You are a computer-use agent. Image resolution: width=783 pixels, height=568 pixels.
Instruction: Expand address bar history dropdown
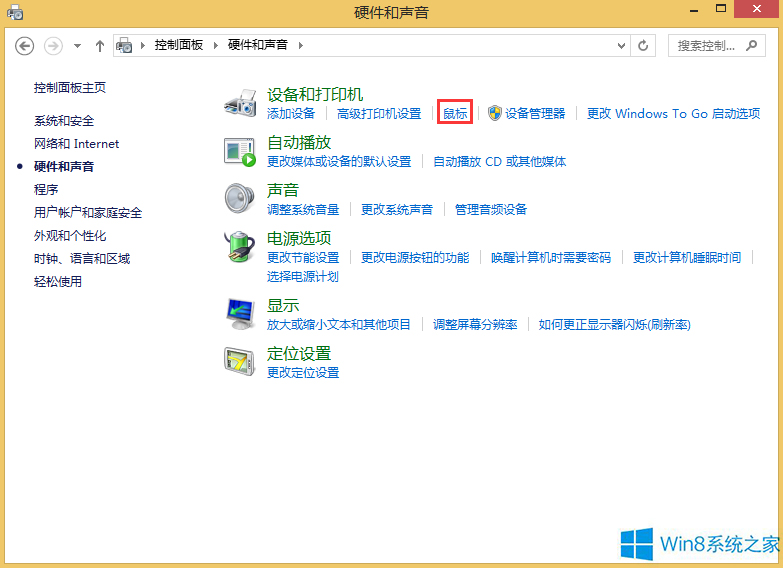pyautogui.click(x=621, y=46)
